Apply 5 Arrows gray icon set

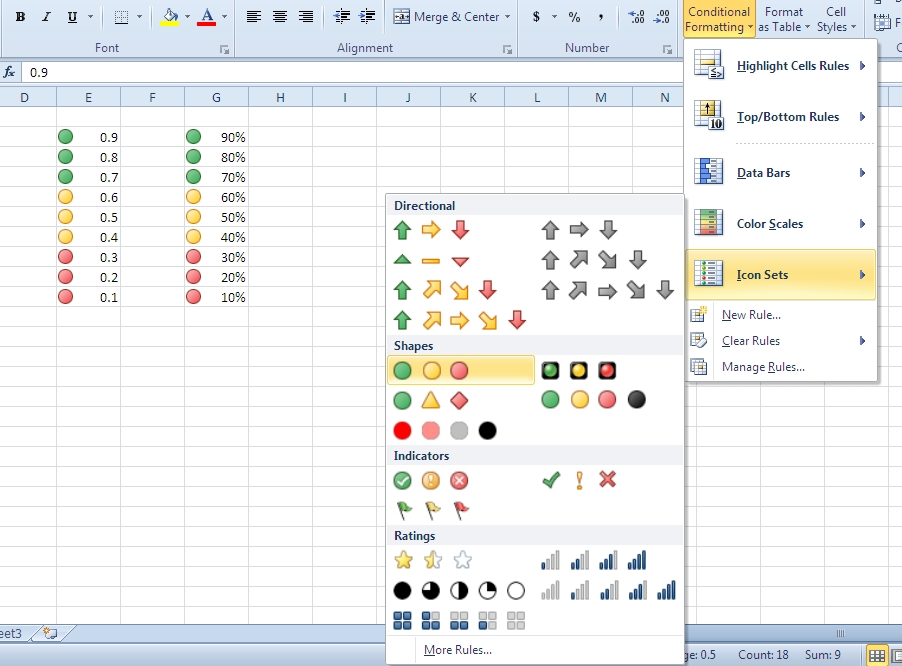[x=607, y=290]
